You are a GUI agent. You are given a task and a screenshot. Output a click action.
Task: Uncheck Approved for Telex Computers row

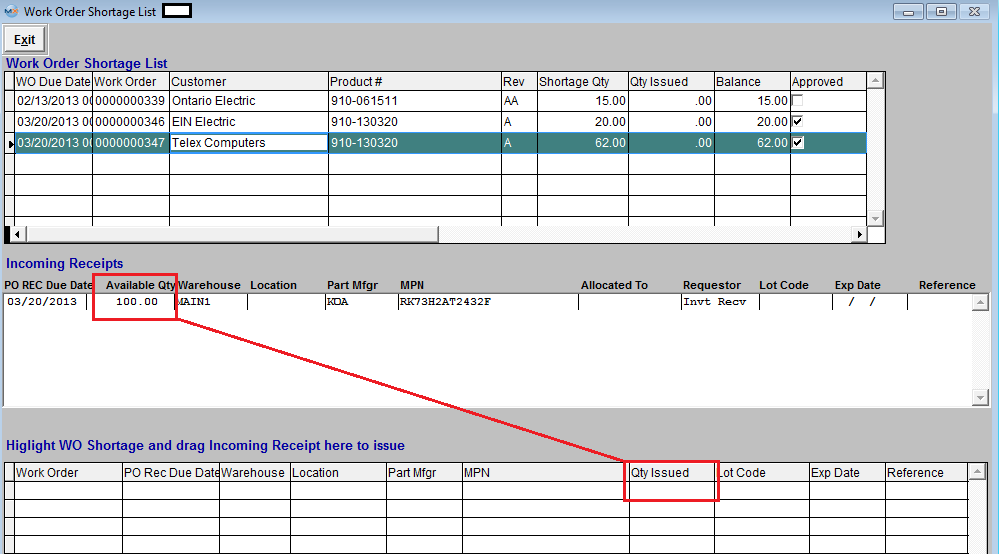(797, 143)
